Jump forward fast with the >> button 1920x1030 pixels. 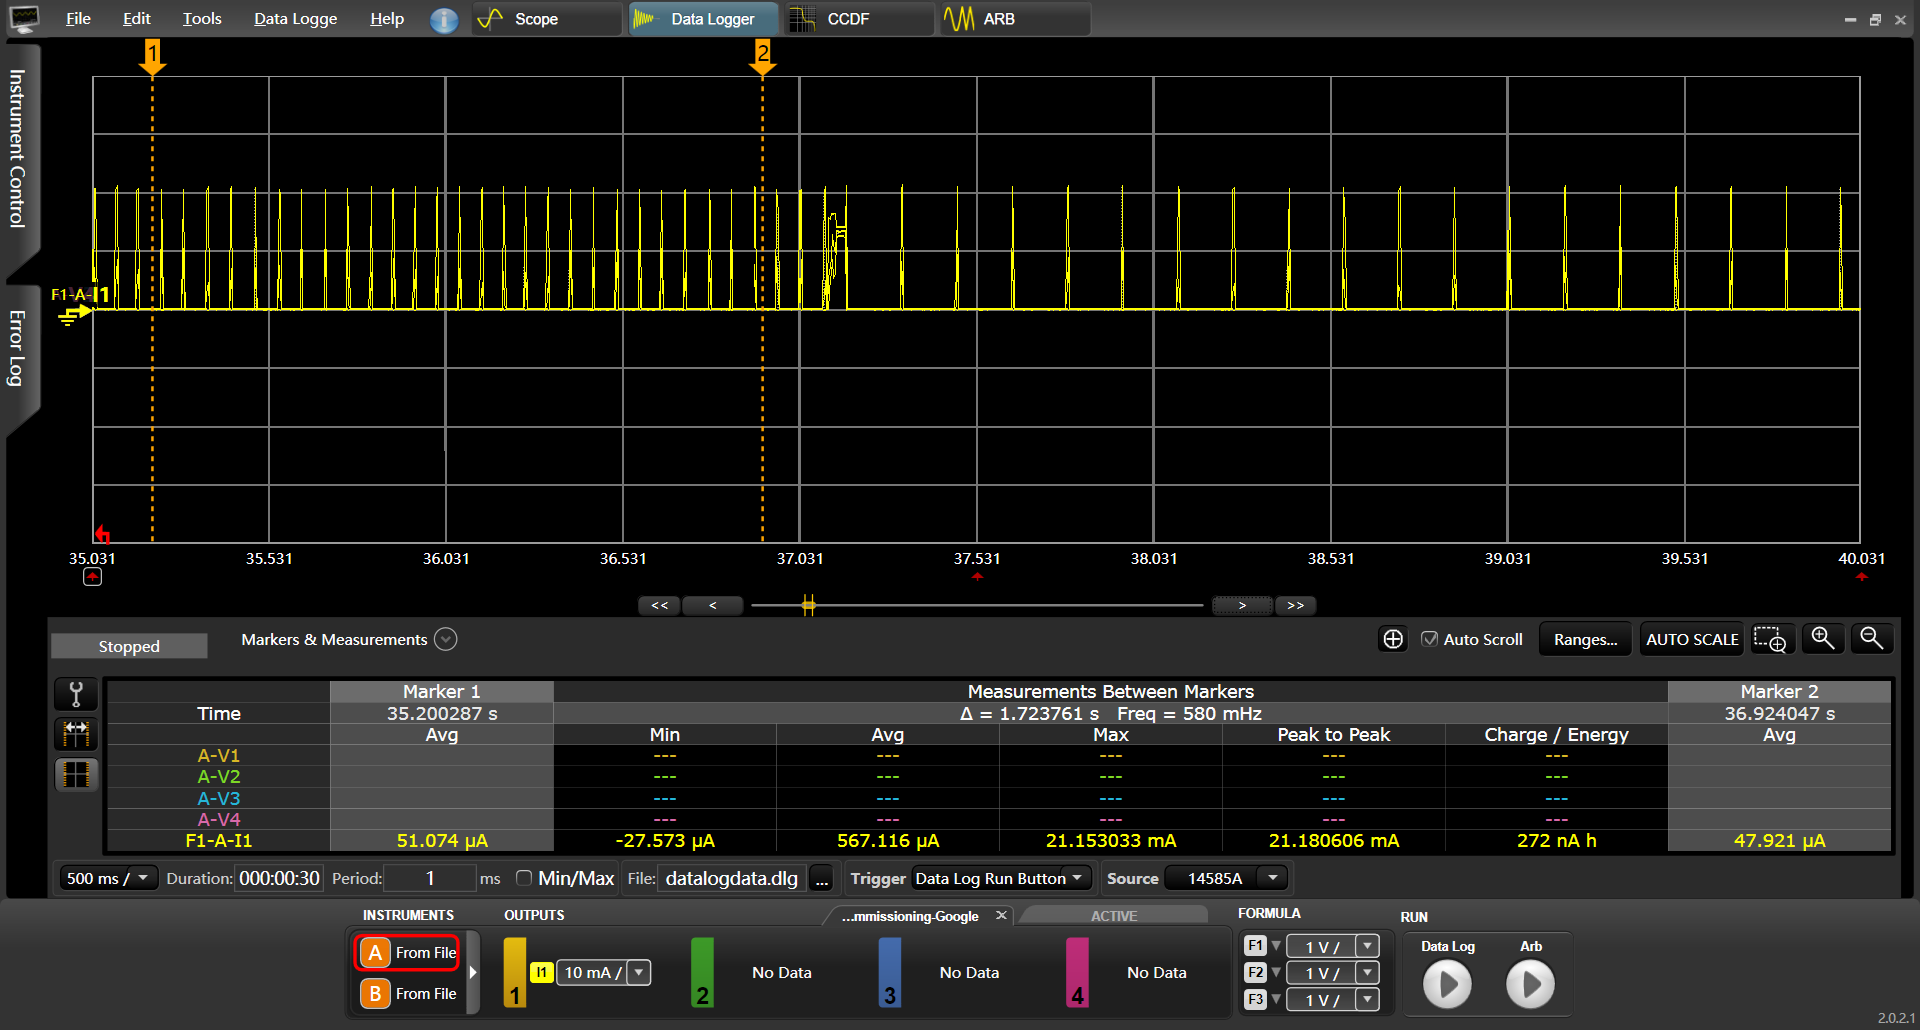click(x=1296, y=605)
